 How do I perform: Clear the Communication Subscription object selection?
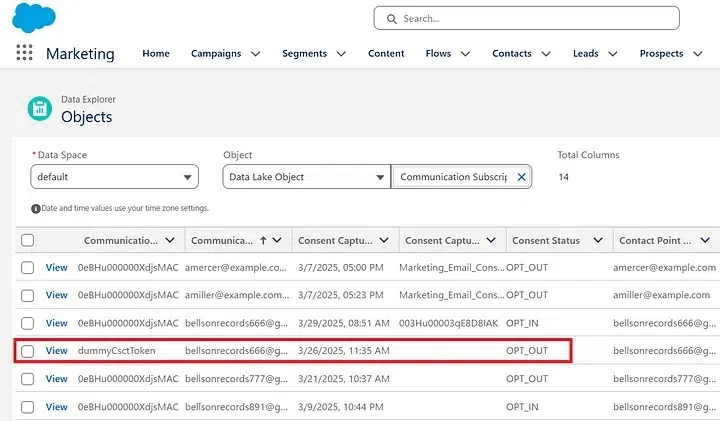pos(521,177)
